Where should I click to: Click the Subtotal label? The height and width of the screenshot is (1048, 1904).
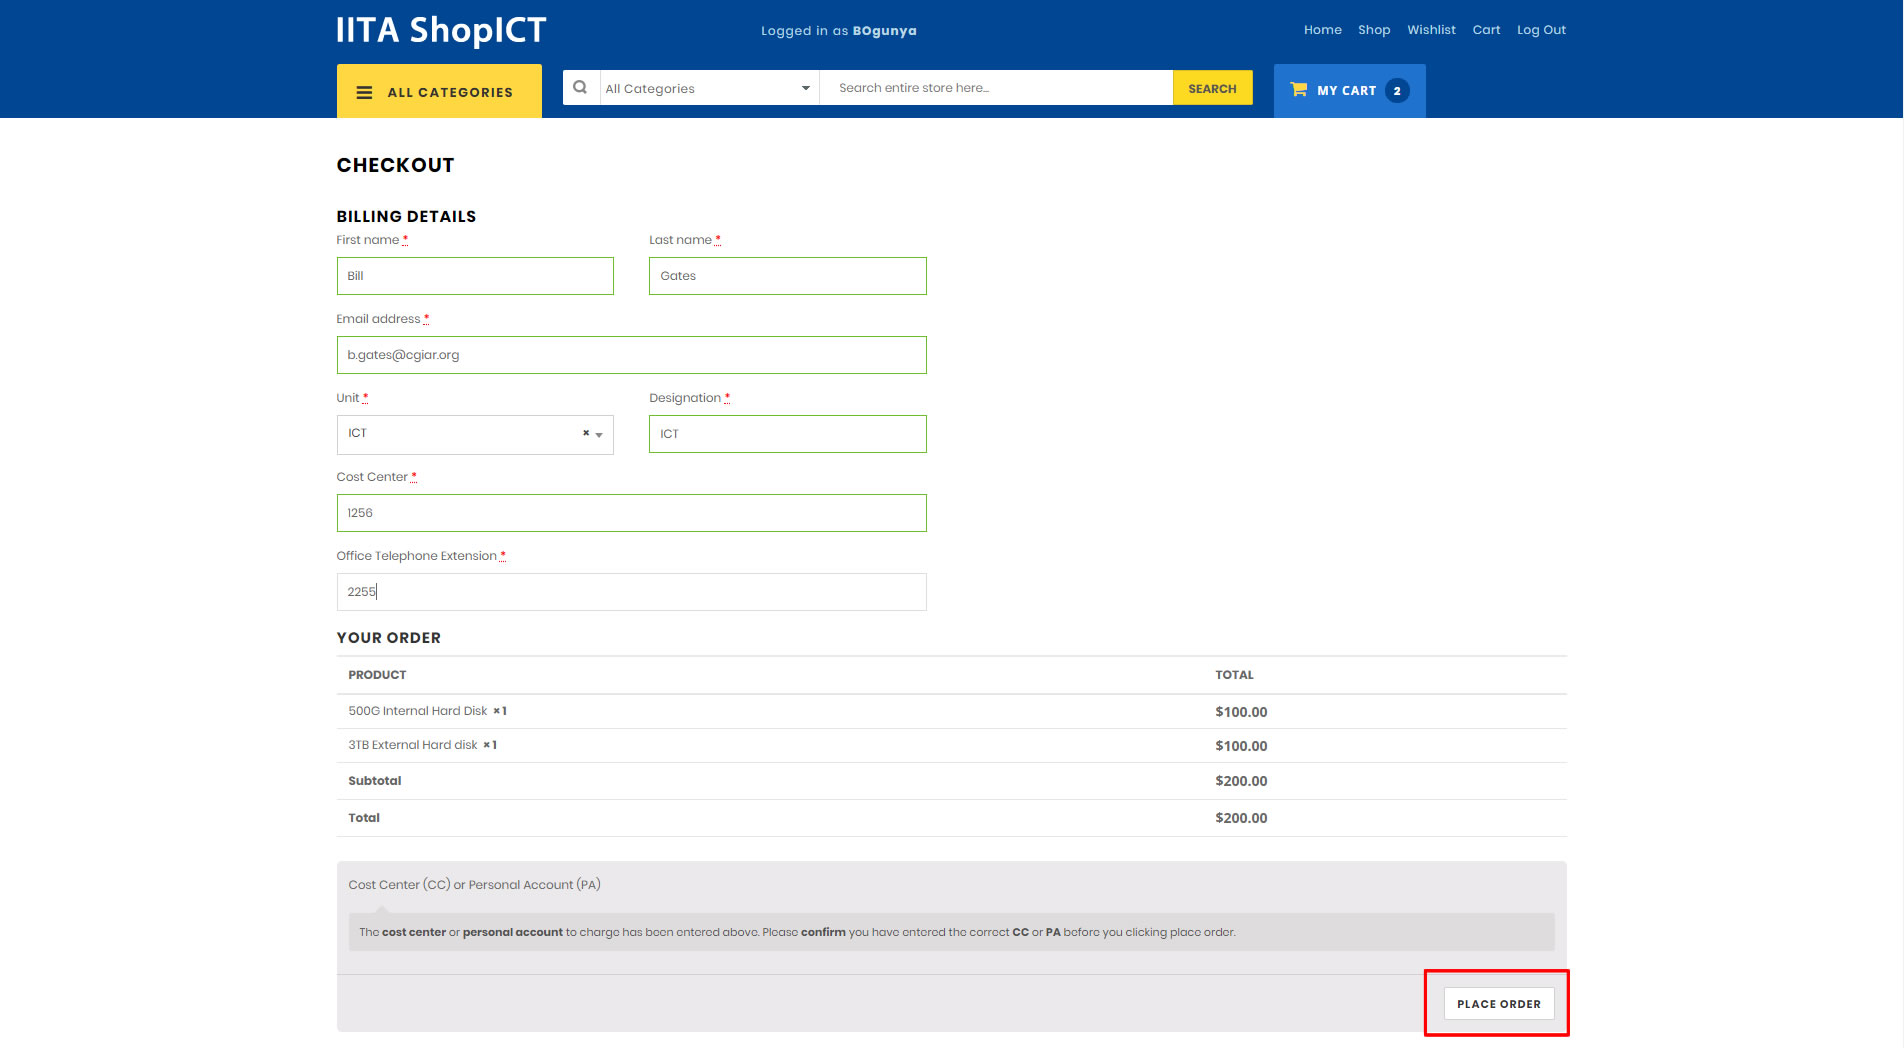click(374, 781)
